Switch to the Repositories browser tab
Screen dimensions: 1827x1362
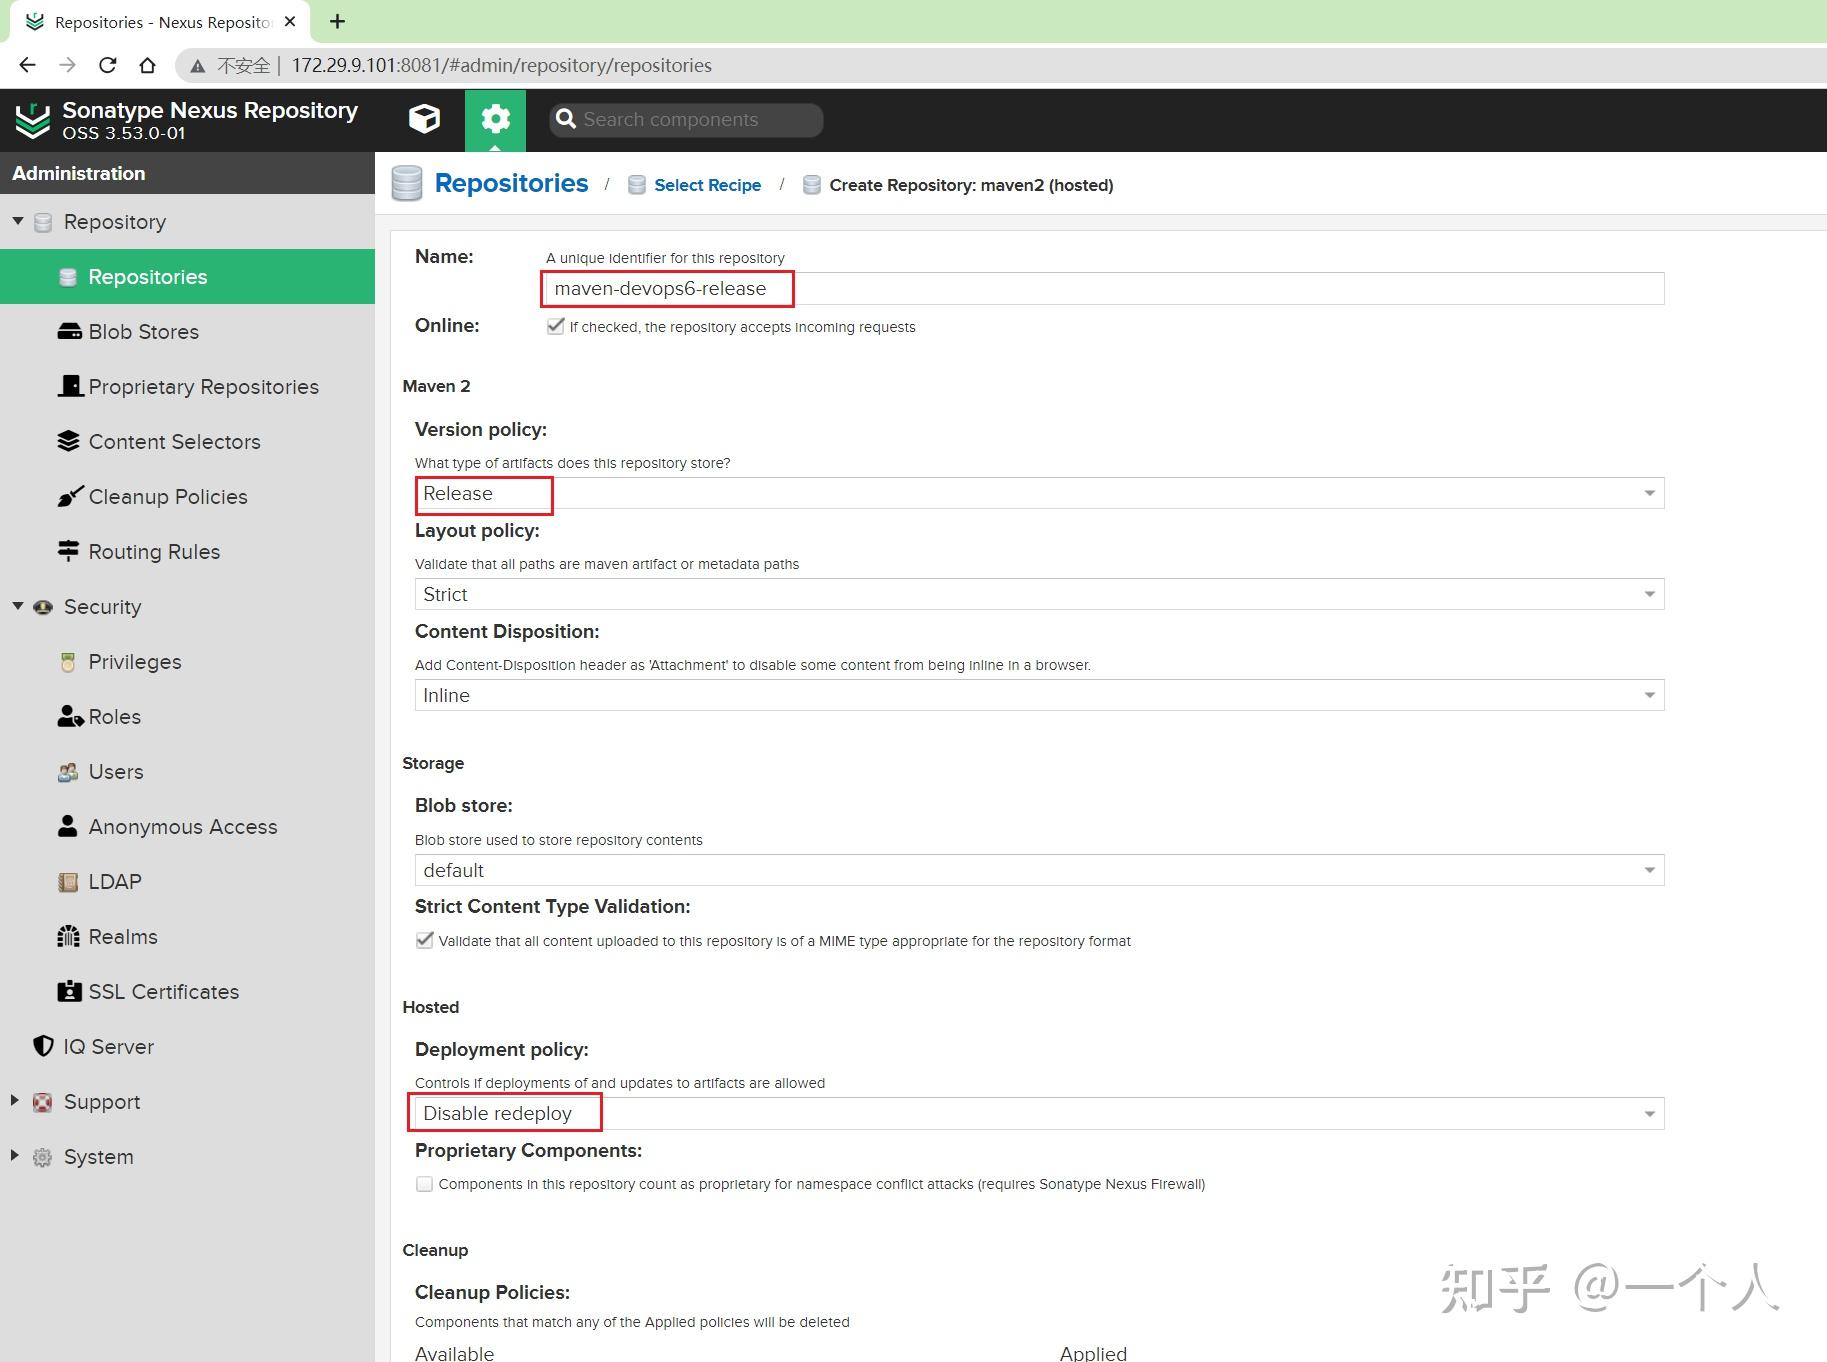click(150, 21)
